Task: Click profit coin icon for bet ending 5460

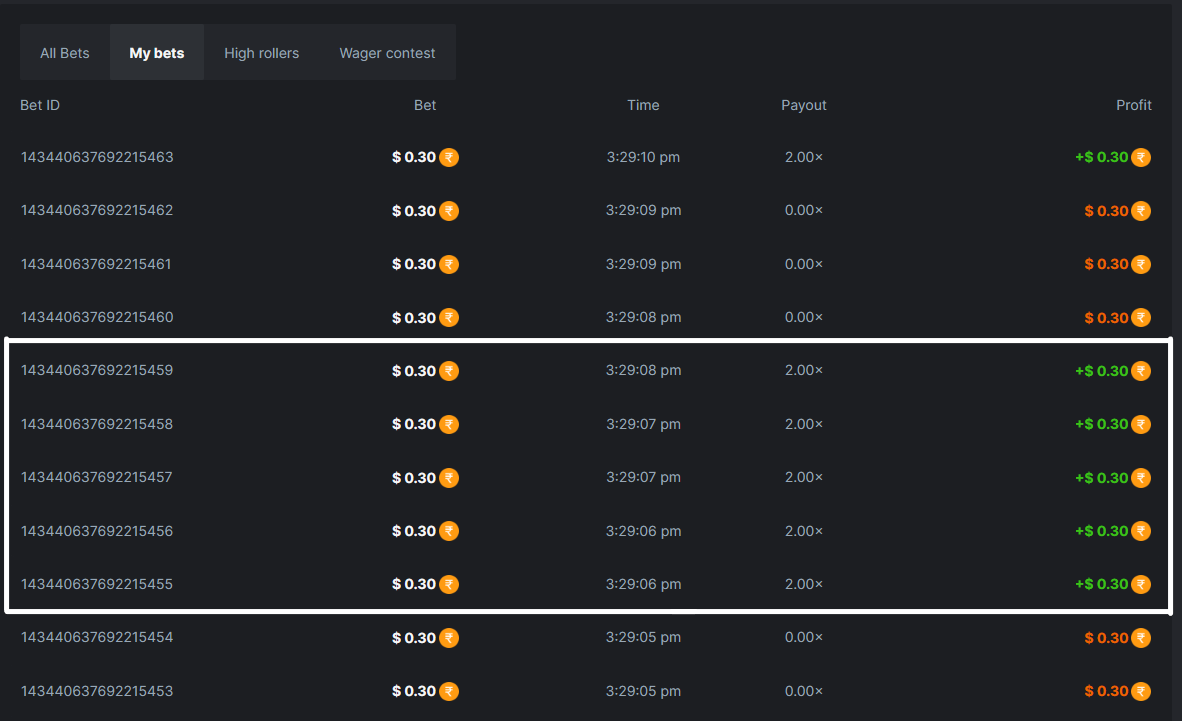Action: pyautogui.click(x=1141, y=318)
